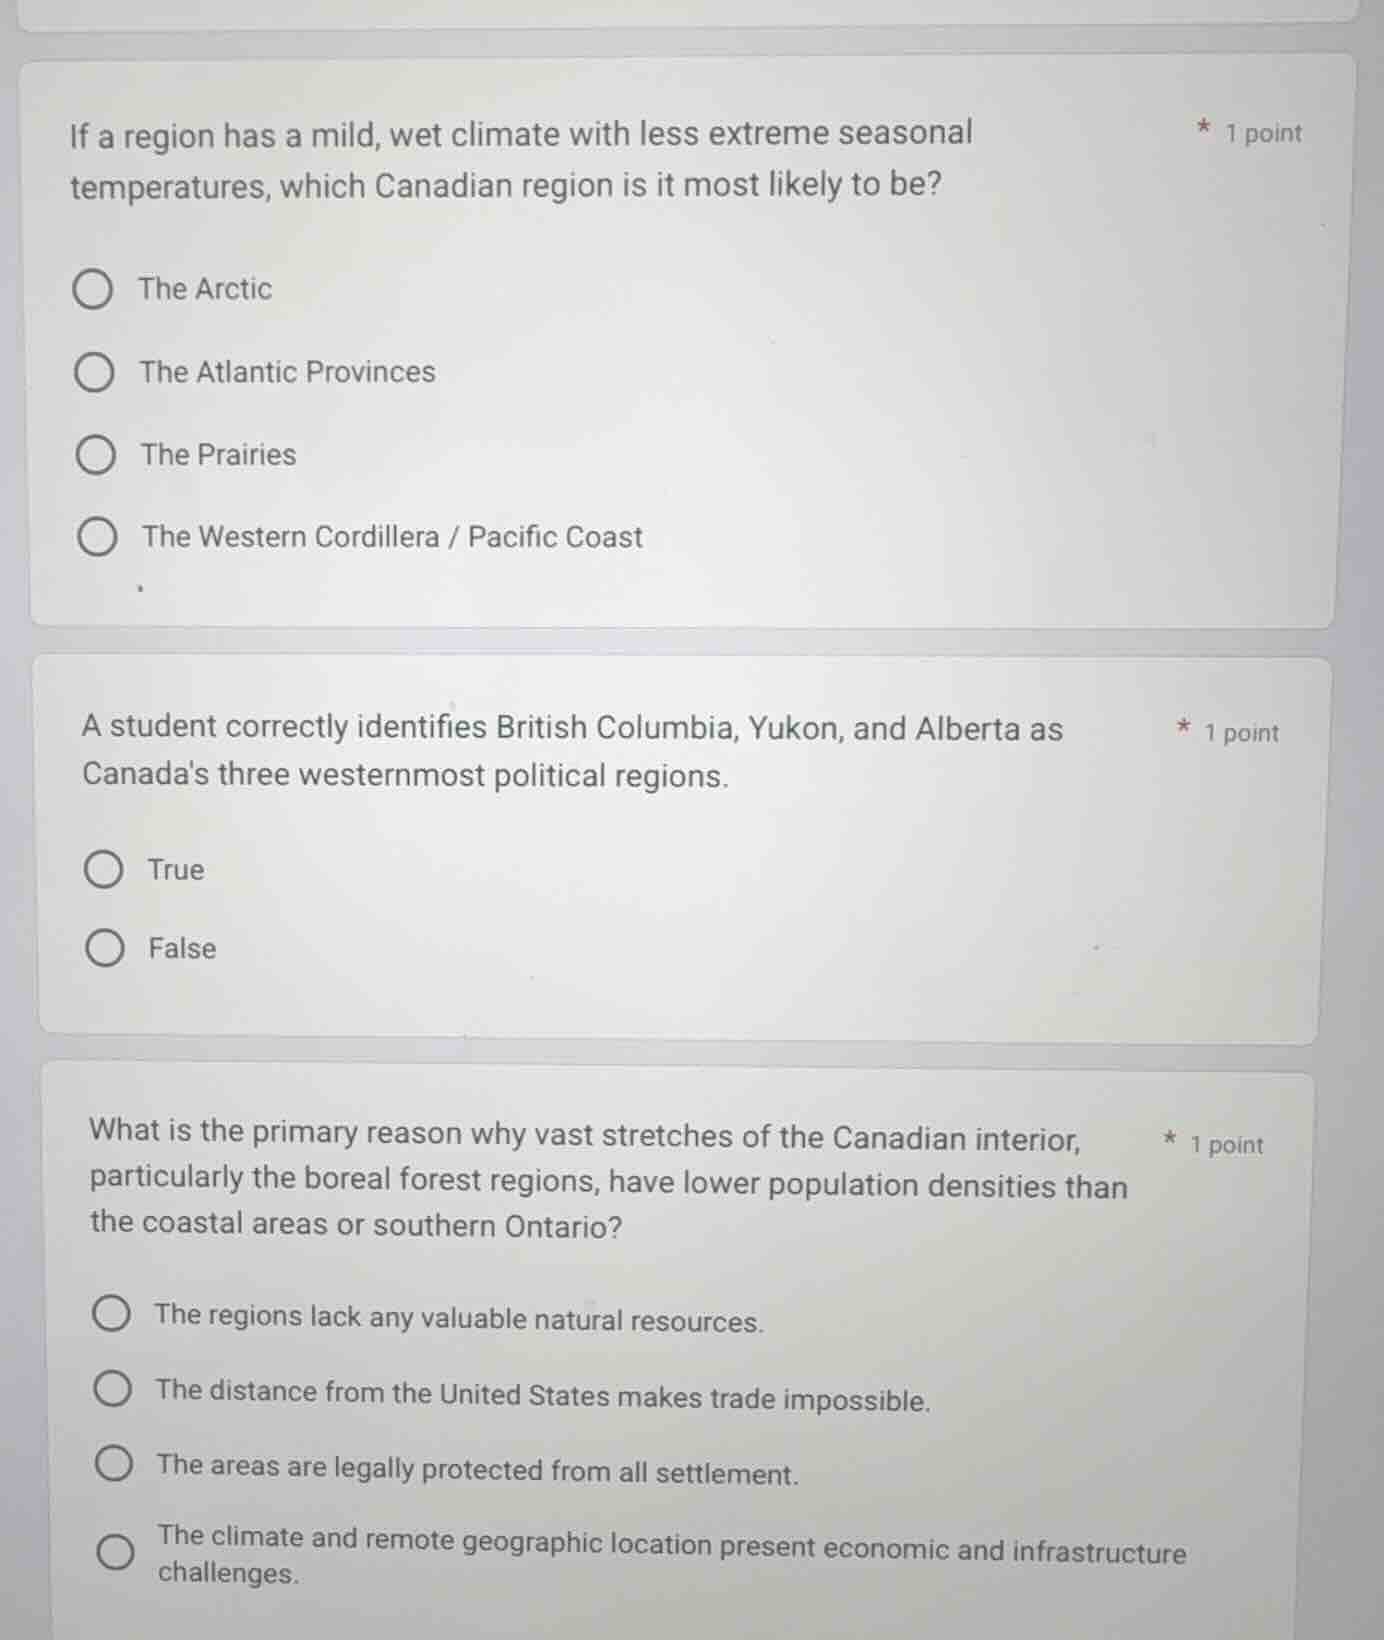
Task: Click the British Columbia, Yukon, Alberta statement
Action: [x=572, y=751]
